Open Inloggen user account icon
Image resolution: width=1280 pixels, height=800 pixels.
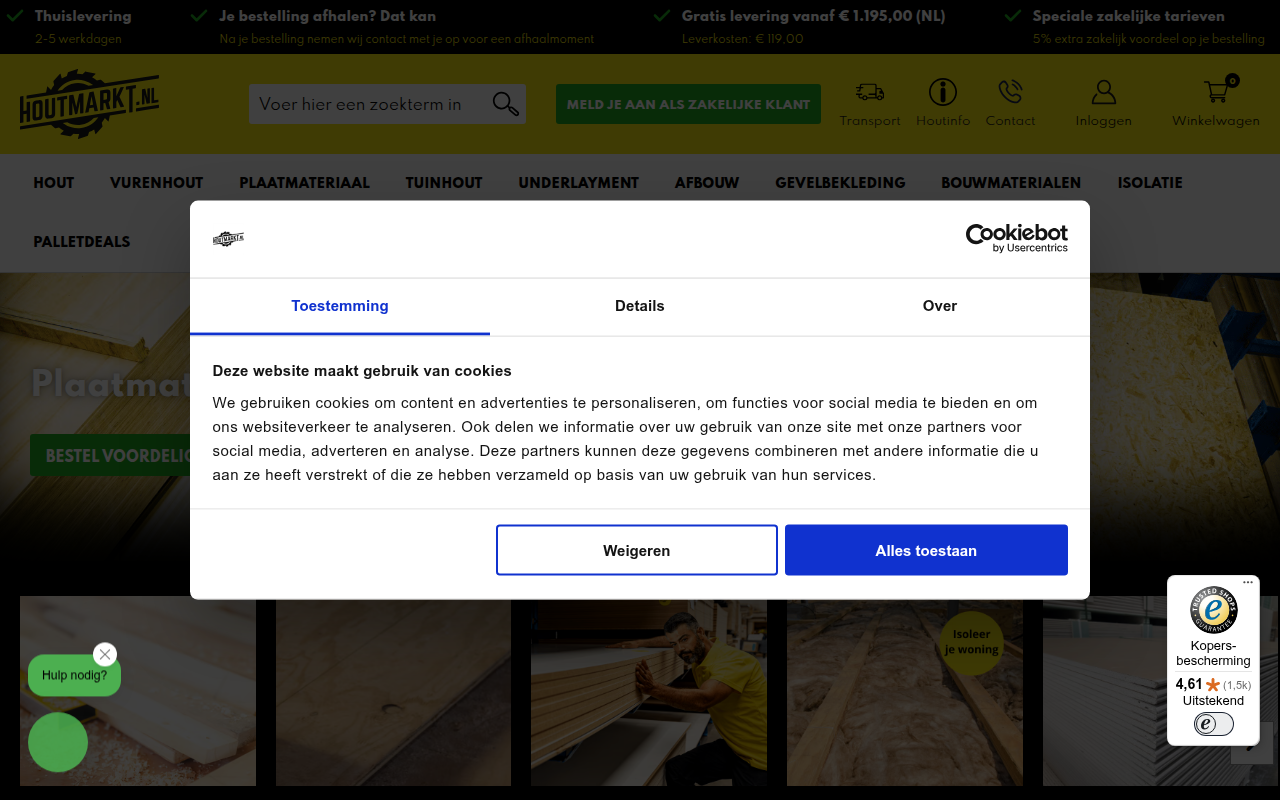1103,92
